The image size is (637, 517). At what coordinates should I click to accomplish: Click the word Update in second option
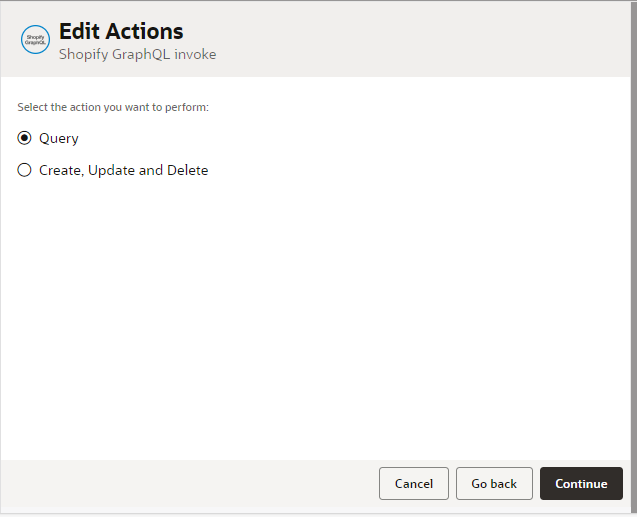click(111, 170)
